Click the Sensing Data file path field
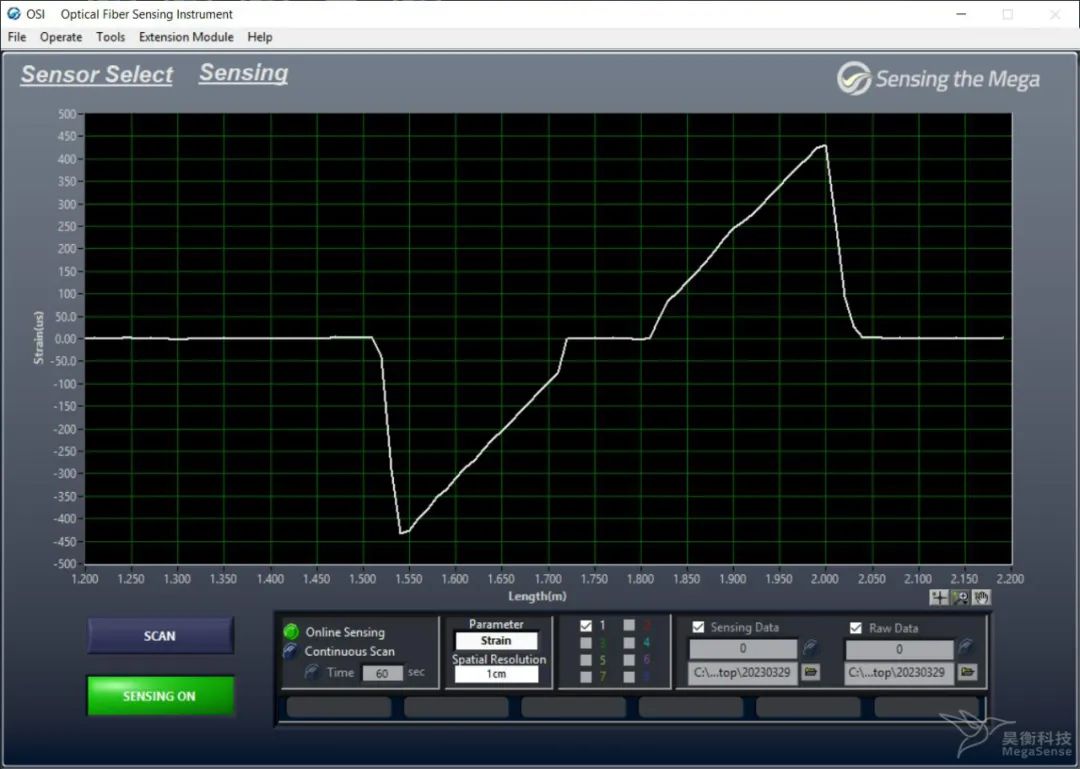The height and width of the screenshot is (769, 1080). click(743, 673)
